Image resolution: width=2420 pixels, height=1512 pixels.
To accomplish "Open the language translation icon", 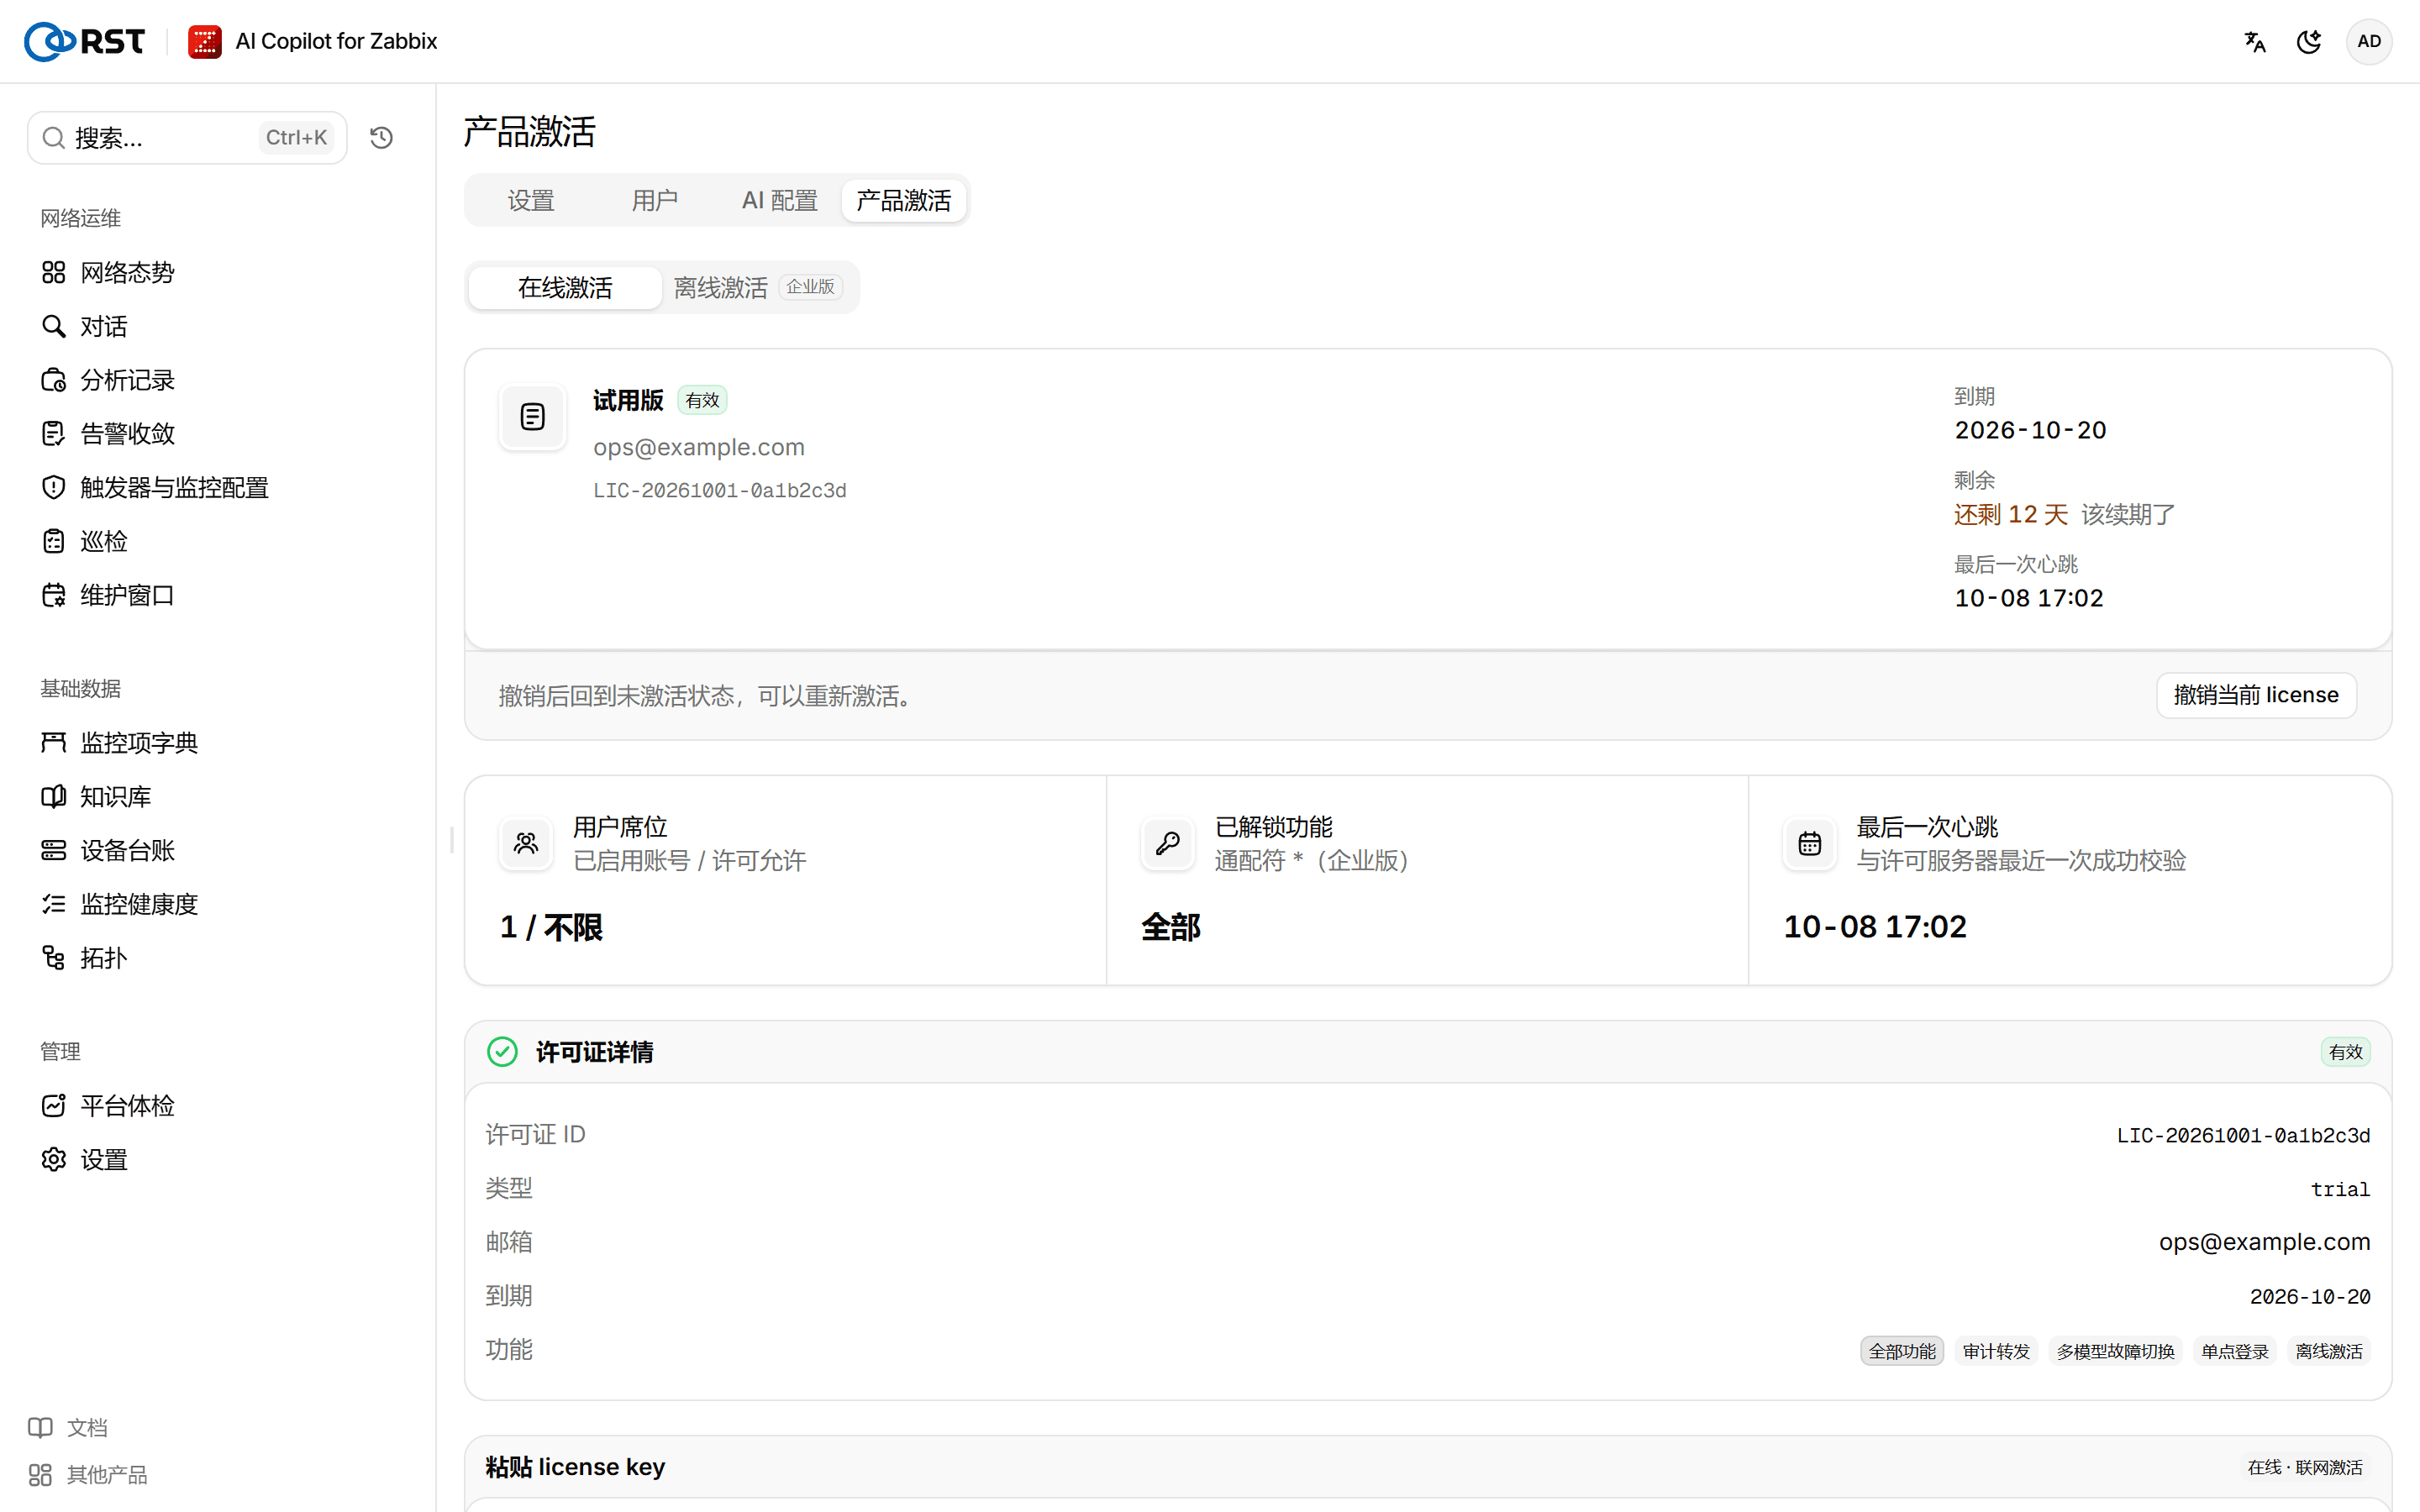I will pyautogui.click(x=2255, y=41).
